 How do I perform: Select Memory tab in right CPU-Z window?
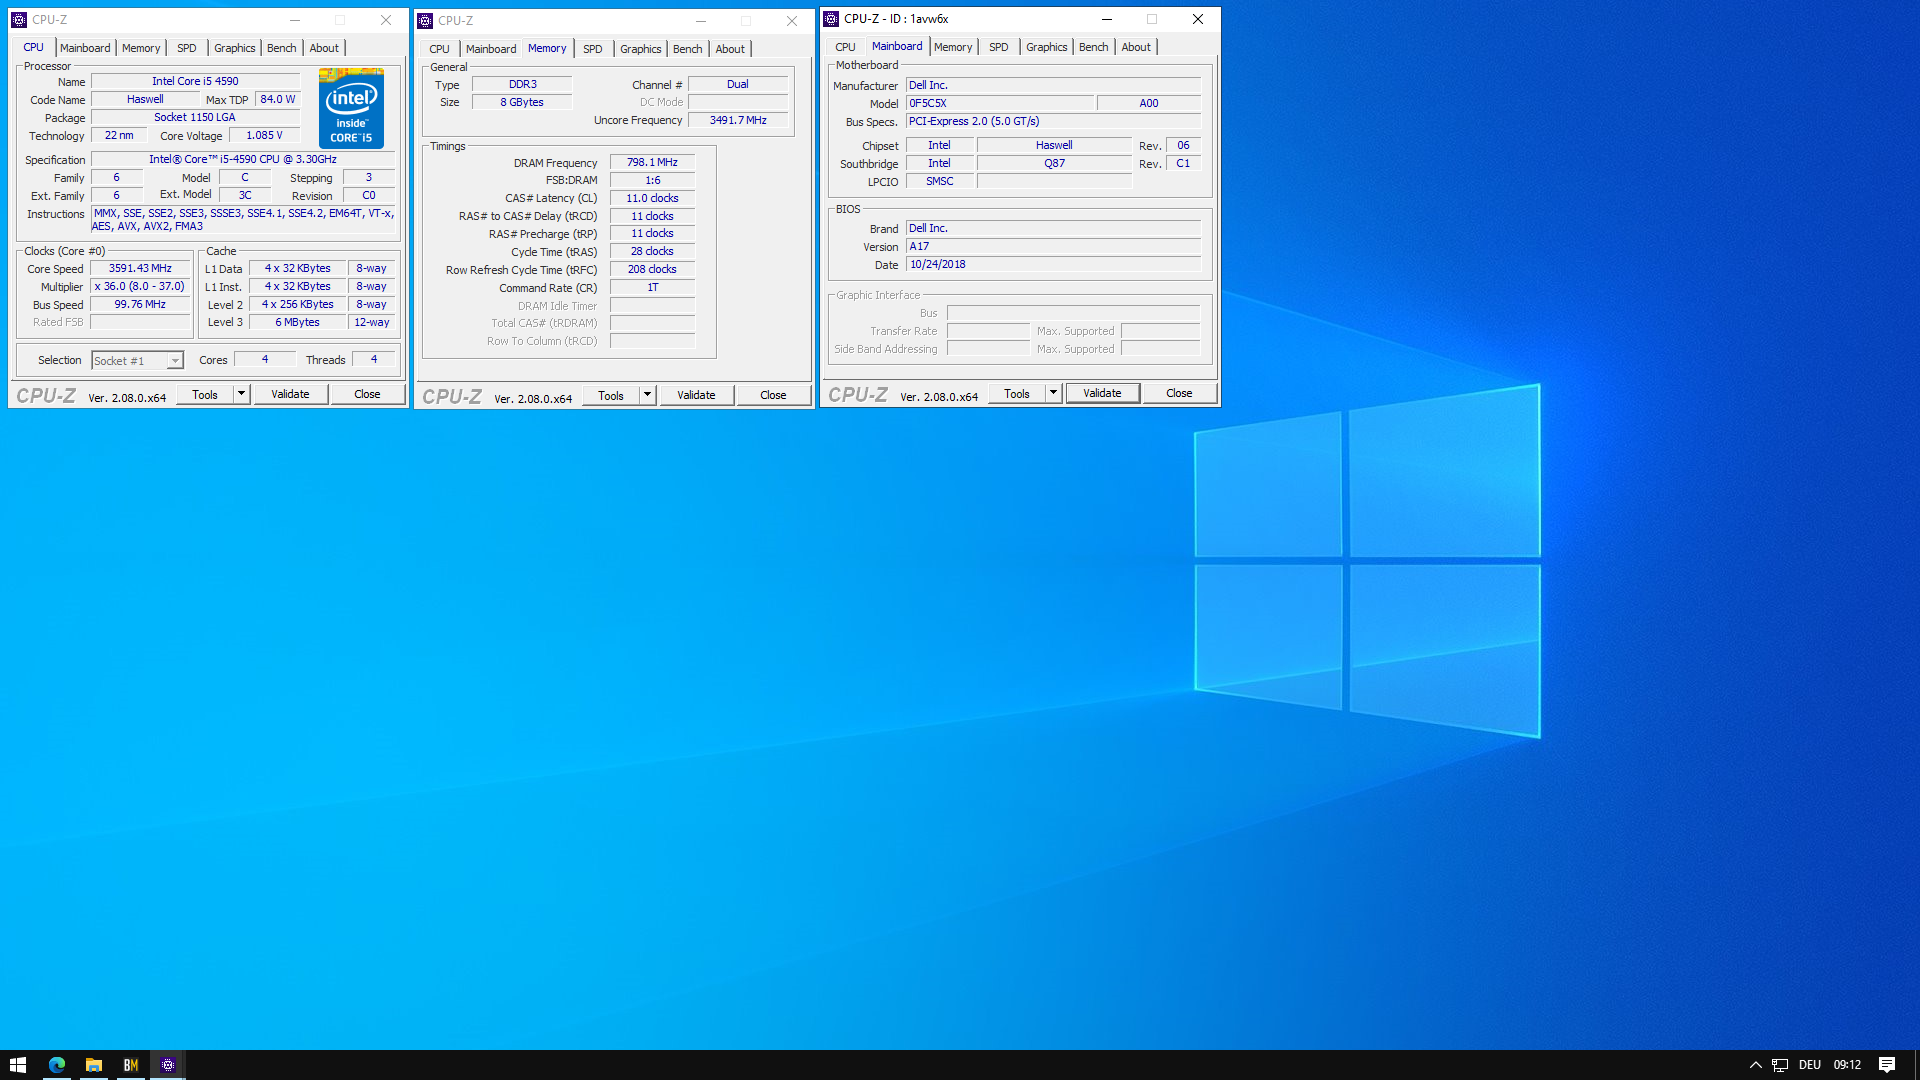pos(953,47)
